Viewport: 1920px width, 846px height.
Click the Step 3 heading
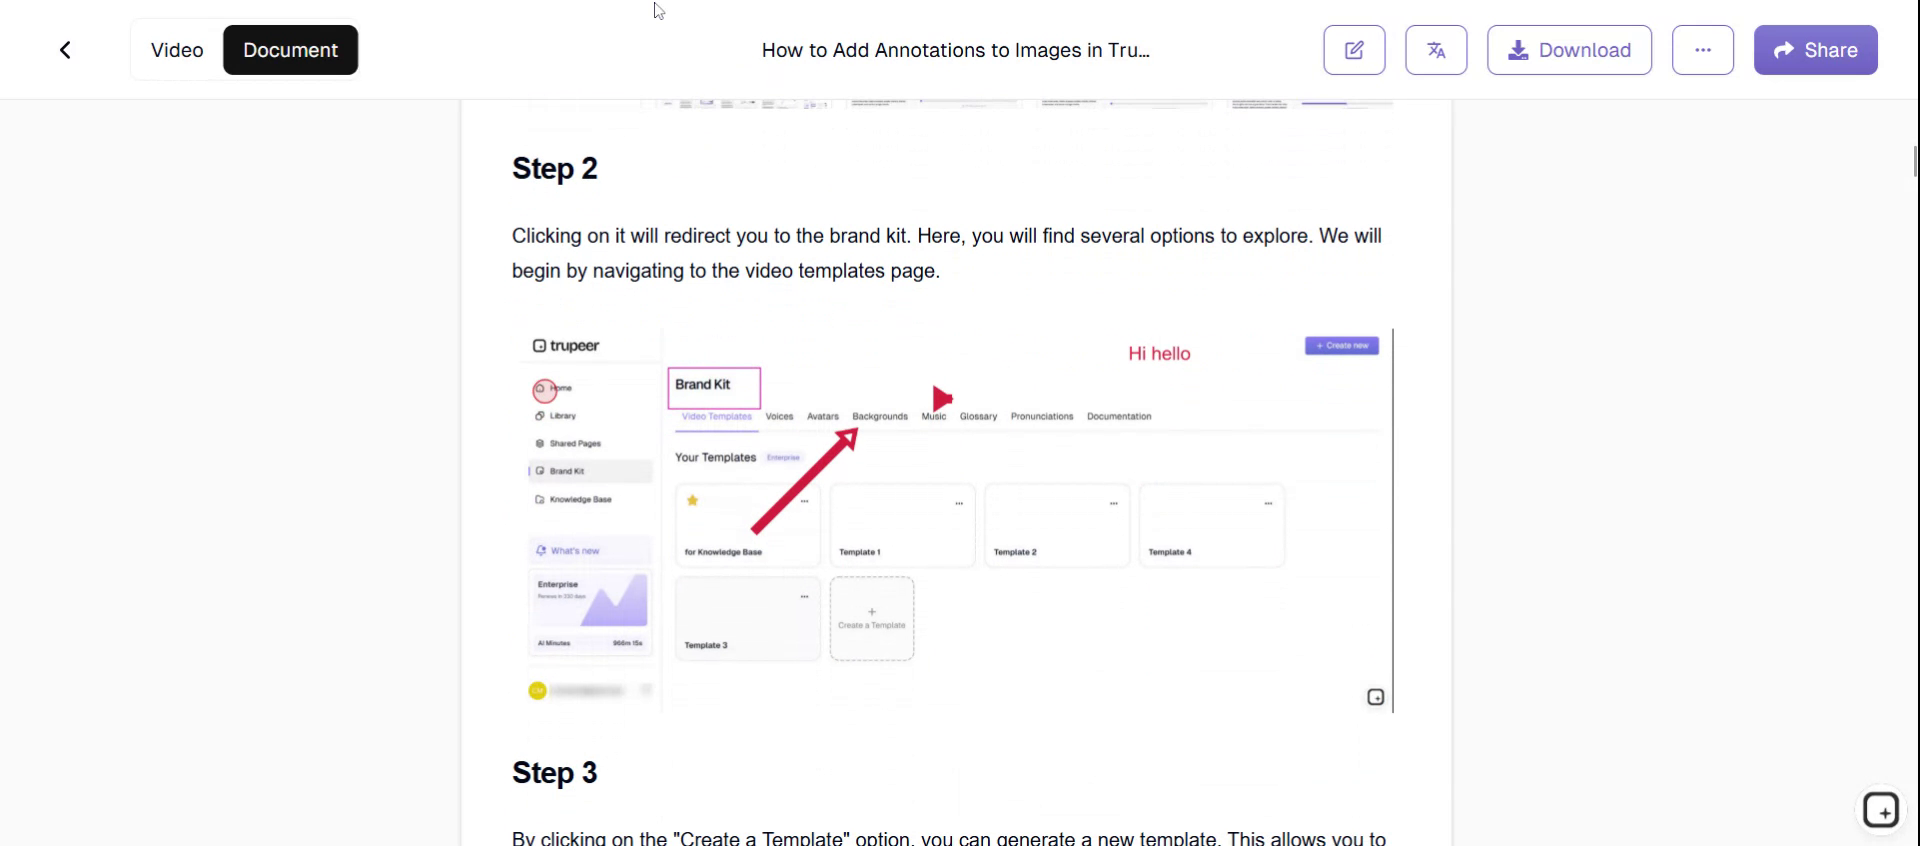554,772
